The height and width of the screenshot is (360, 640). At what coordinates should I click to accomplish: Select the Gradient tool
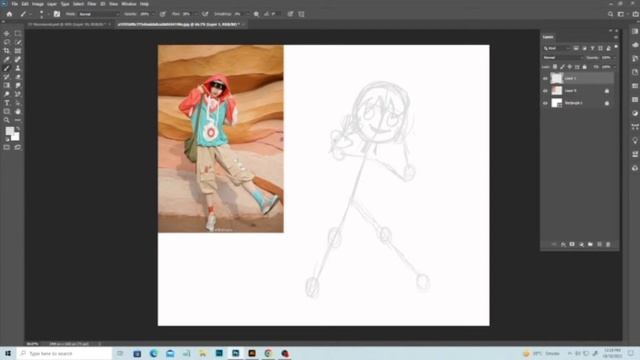pos(7,85)
